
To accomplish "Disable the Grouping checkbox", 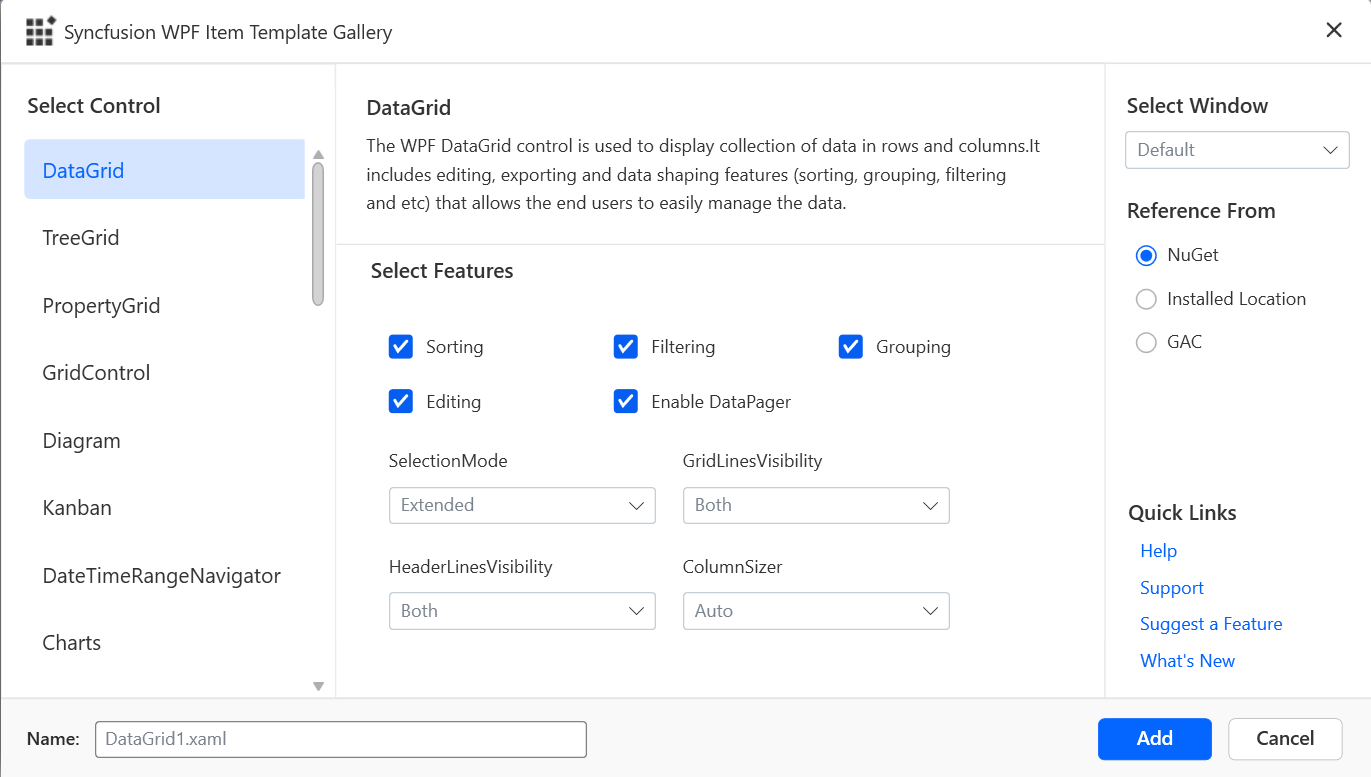I will pos(851,347).
